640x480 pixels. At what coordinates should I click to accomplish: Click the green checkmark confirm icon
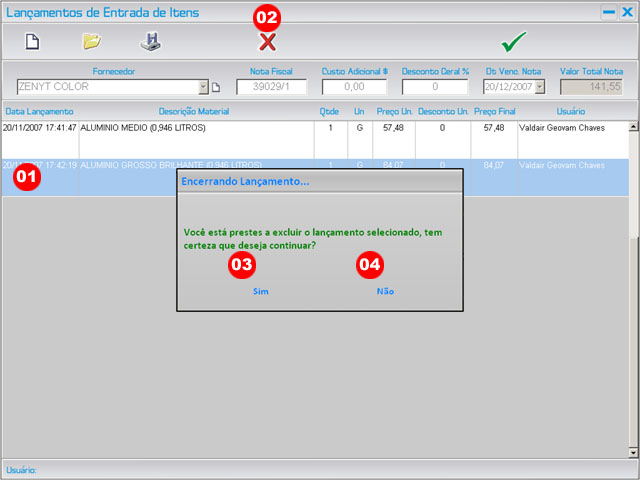[x=514, y=42]
